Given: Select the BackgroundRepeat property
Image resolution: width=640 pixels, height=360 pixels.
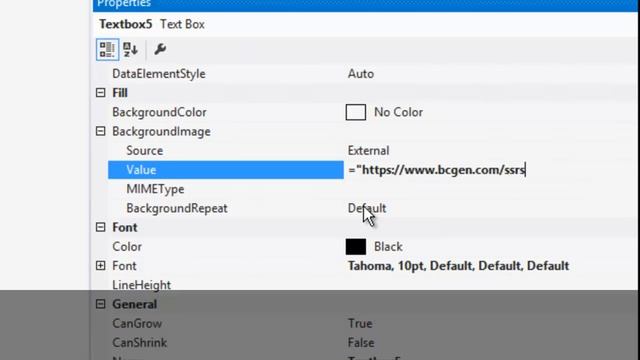Looking at the screenshot, I should tap(177, 208).
